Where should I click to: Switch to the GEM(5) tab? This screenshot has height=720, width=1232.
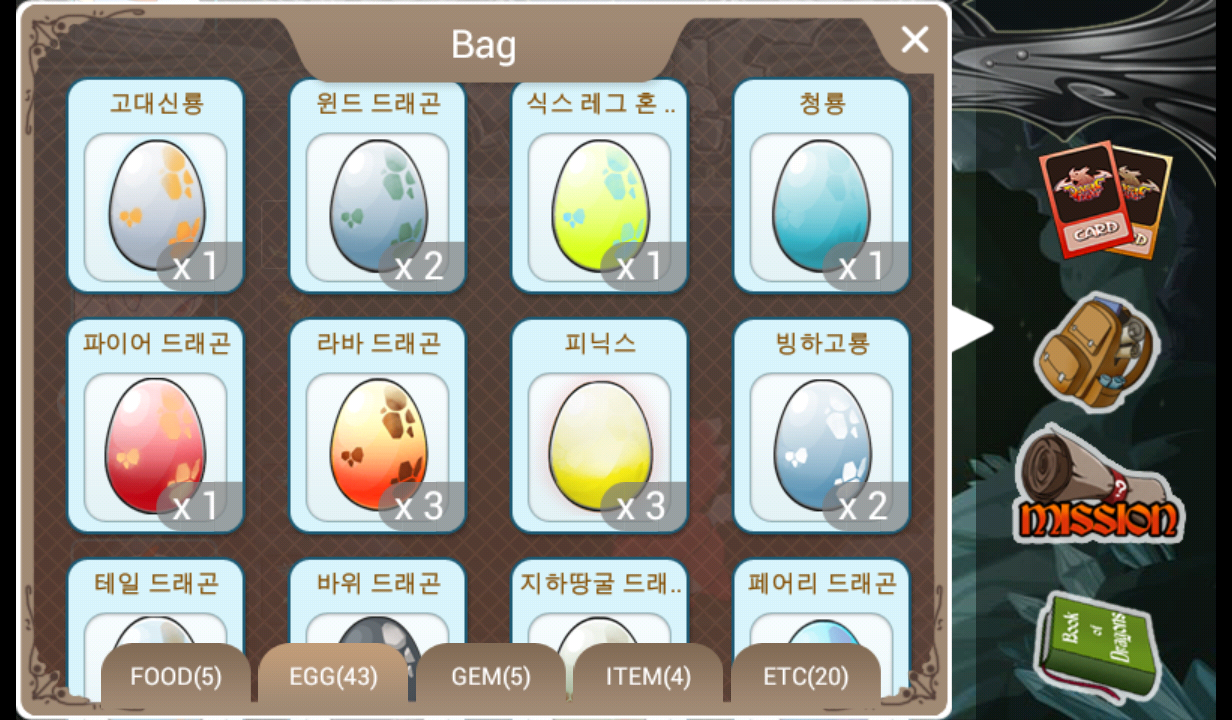[x=491, y=677]
